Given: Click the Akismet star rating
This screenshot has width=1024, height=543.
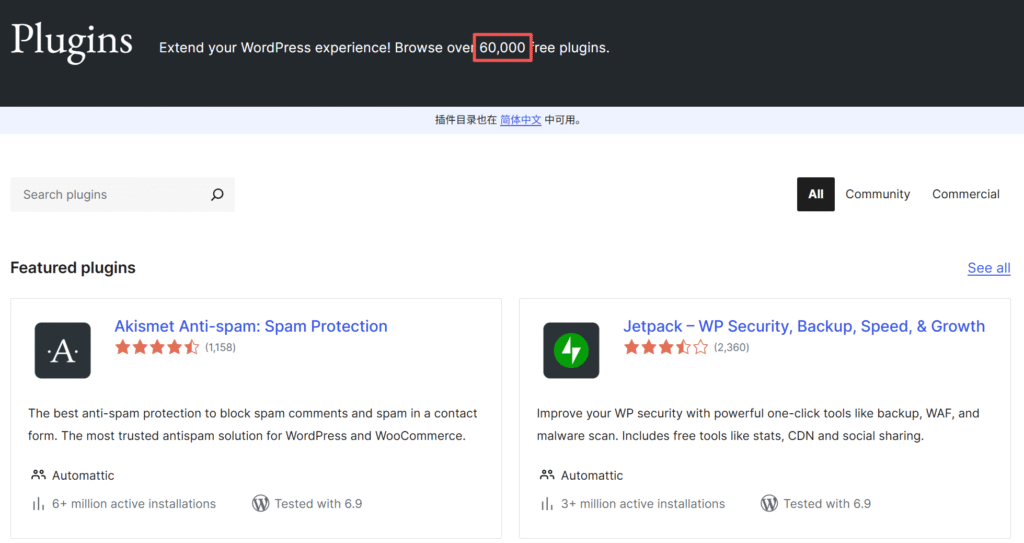Looking at the screenshot, I should 157,347.
